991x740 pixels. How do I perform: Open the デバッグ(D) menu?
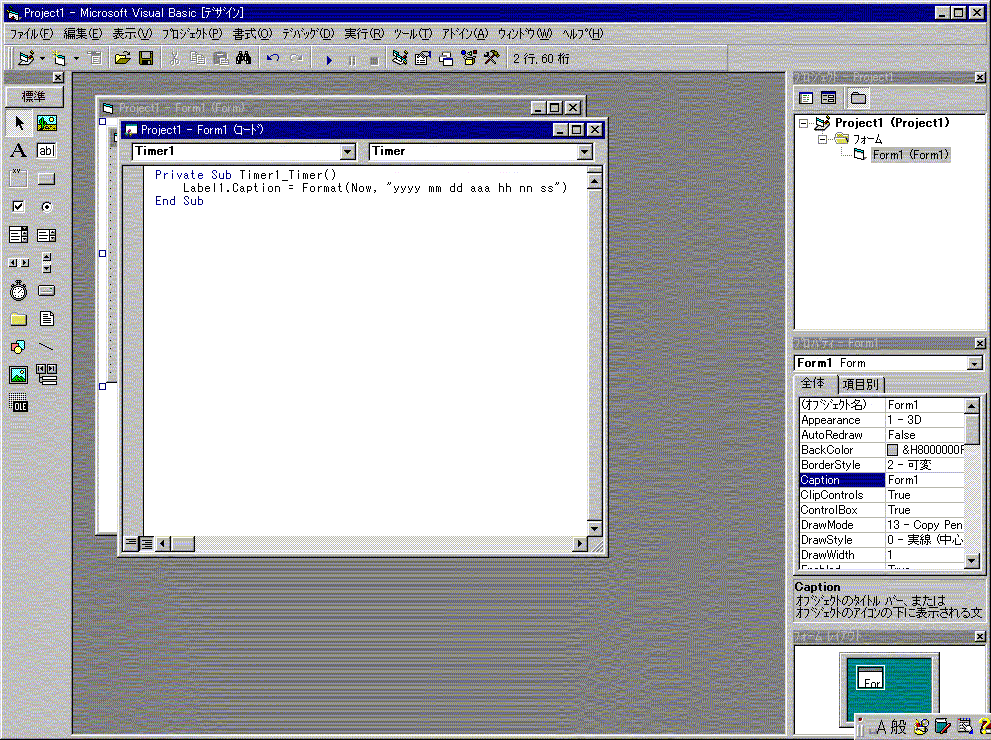[x=308, y=34]
